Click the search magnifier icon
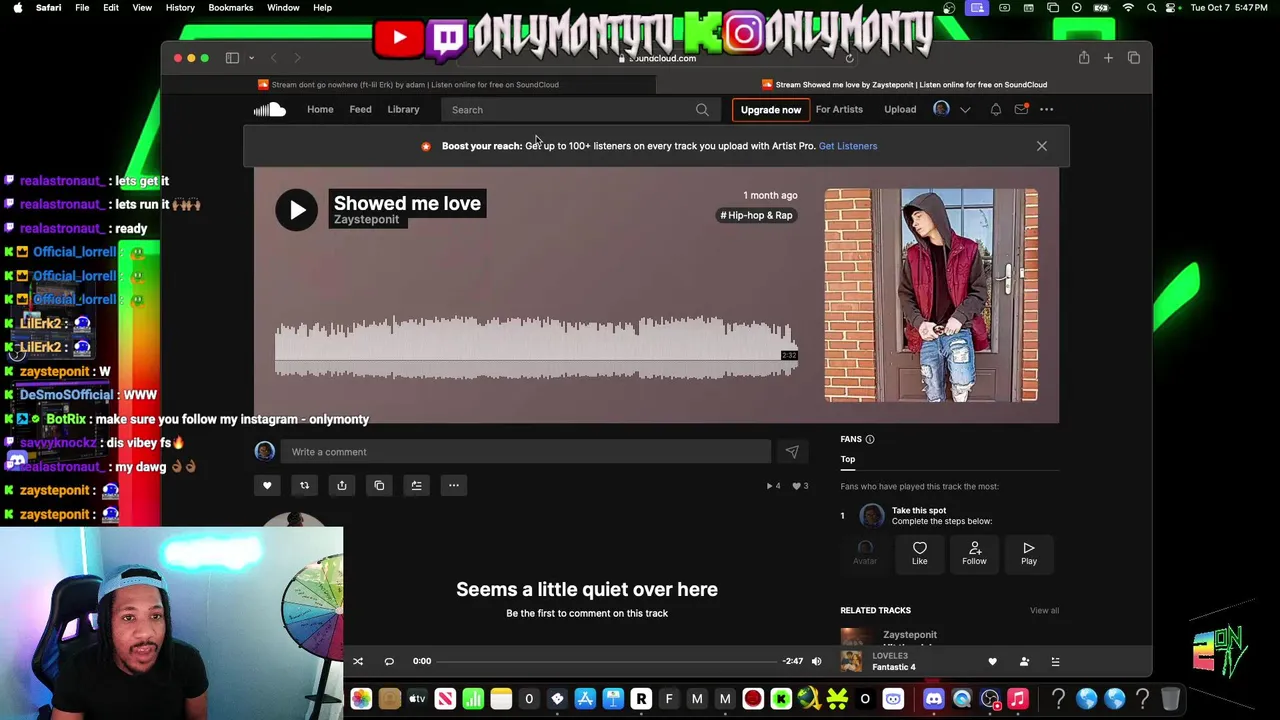Viewport: 1280px width, 720px height. click(x=702, y=110)
